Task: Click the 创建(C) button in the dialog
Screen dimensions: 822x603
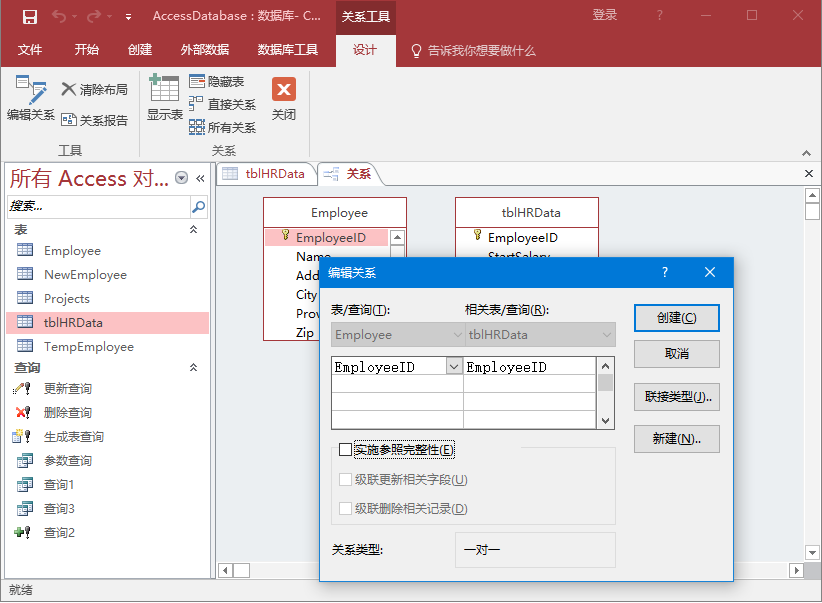Action: coord(676,318)
